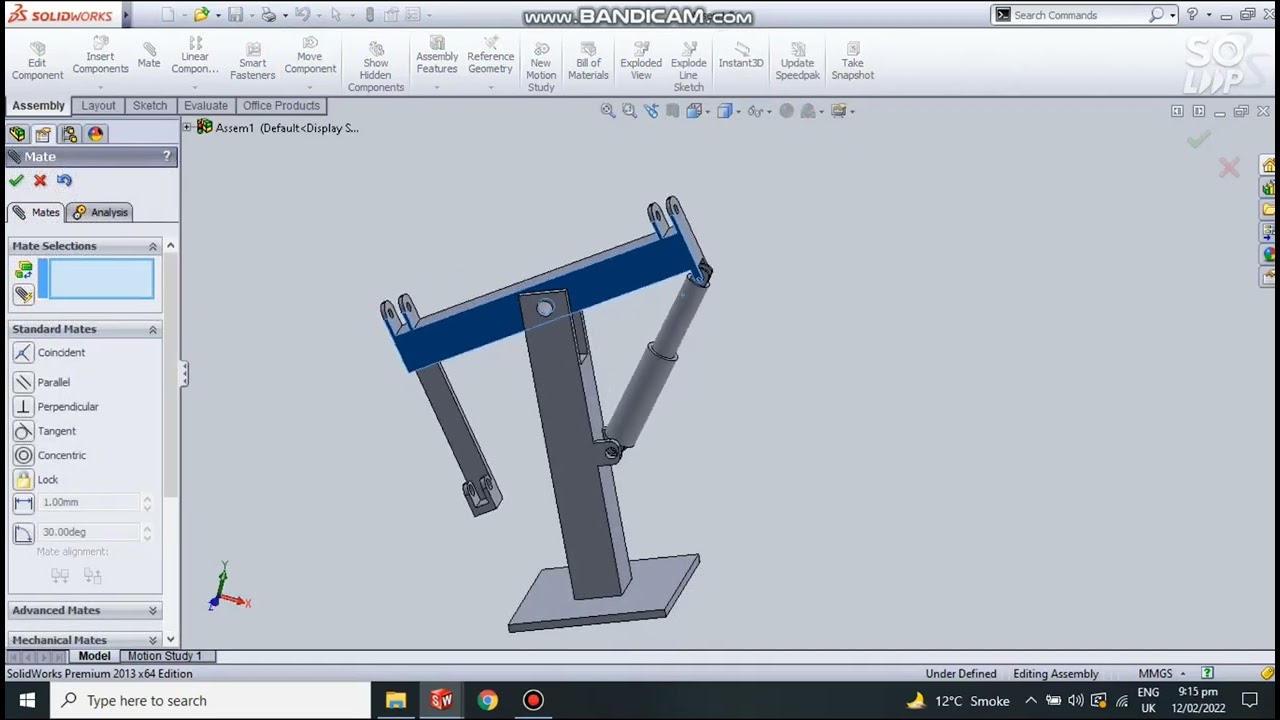The height and width of the screenshot is (720, 1280).
Task: Accept mate with green checkmark
Action: (16, 180)
